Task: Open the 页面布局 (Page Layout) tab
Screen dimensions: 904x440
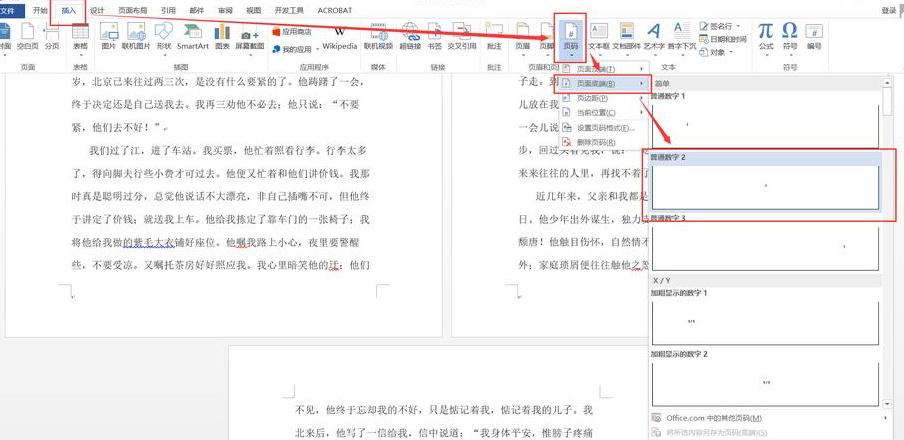Action: pyautogui.click(x=133, y=10)
